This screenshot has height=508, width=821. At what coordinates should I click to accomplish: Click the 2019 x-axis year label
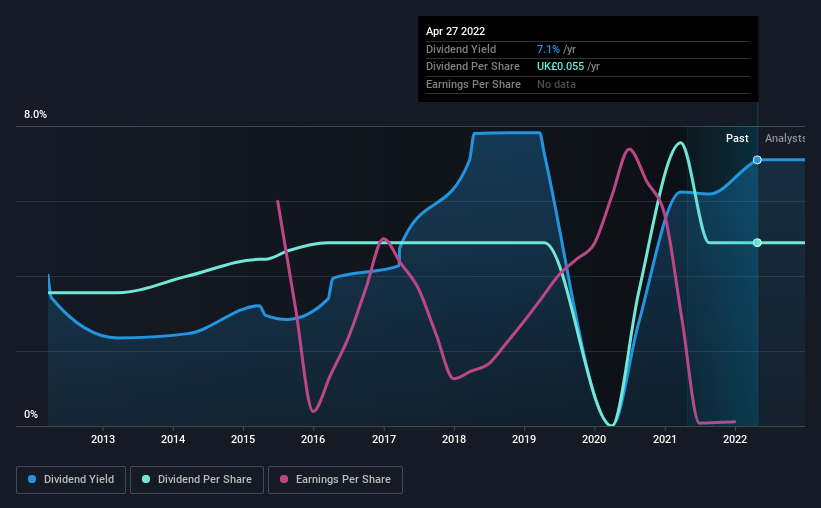pyautogui.click(x=524, y=439)
